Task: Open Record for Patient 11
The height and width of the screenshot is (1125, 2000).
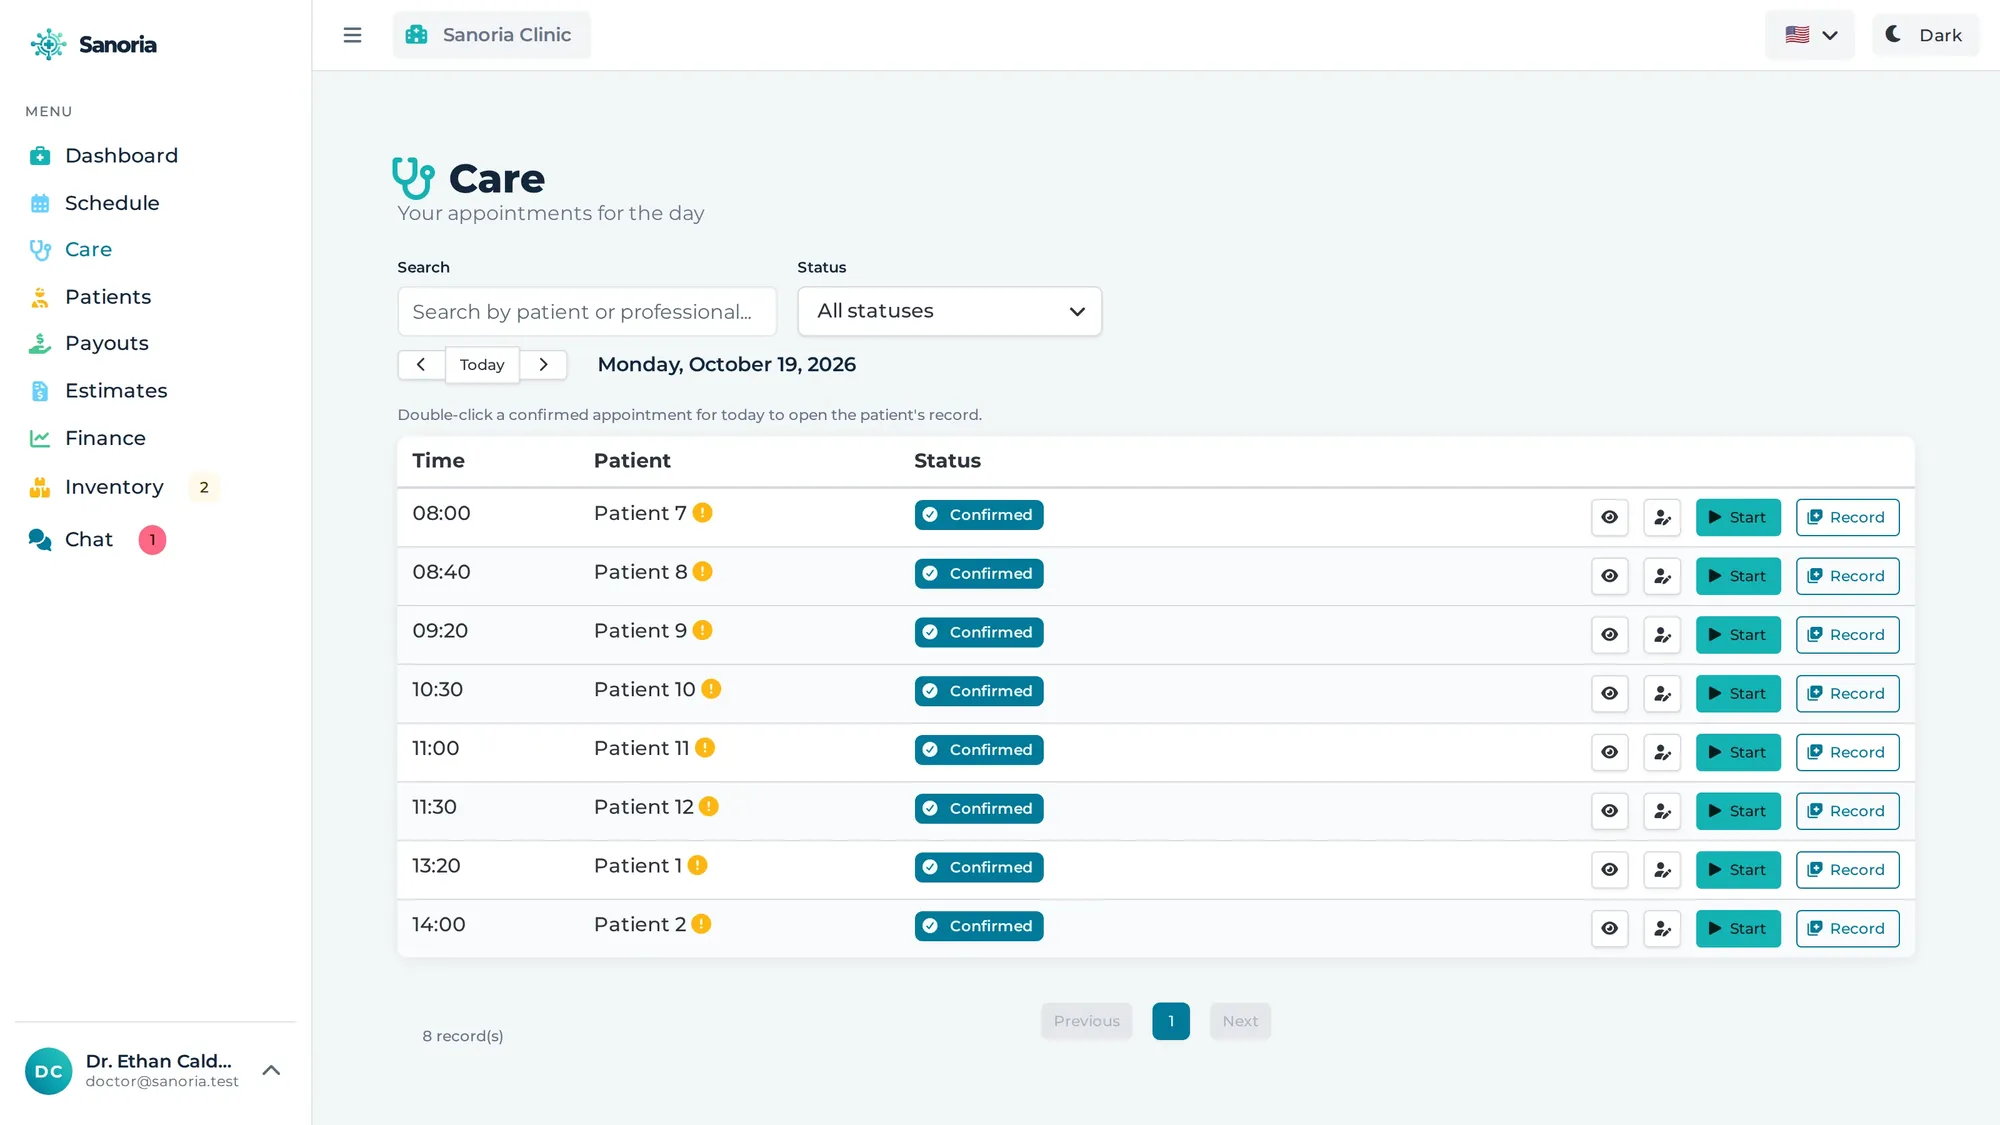Action: pos(1847,752)
